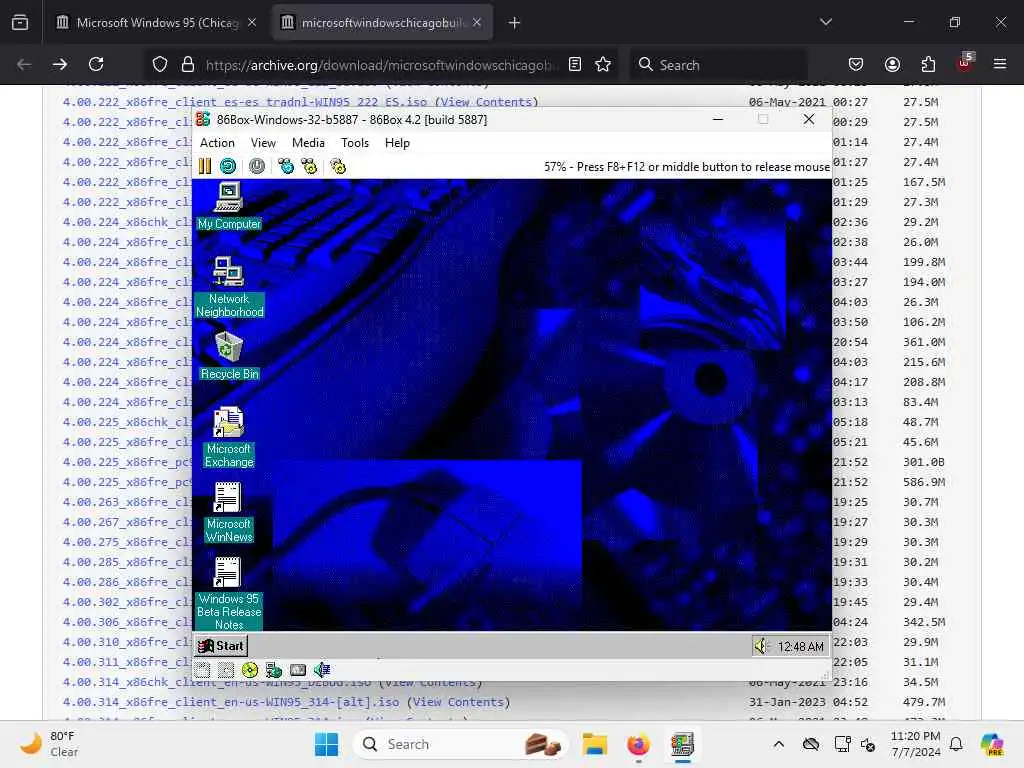Select the Network Neighborhood desktop icon

[x=229, y=287]
